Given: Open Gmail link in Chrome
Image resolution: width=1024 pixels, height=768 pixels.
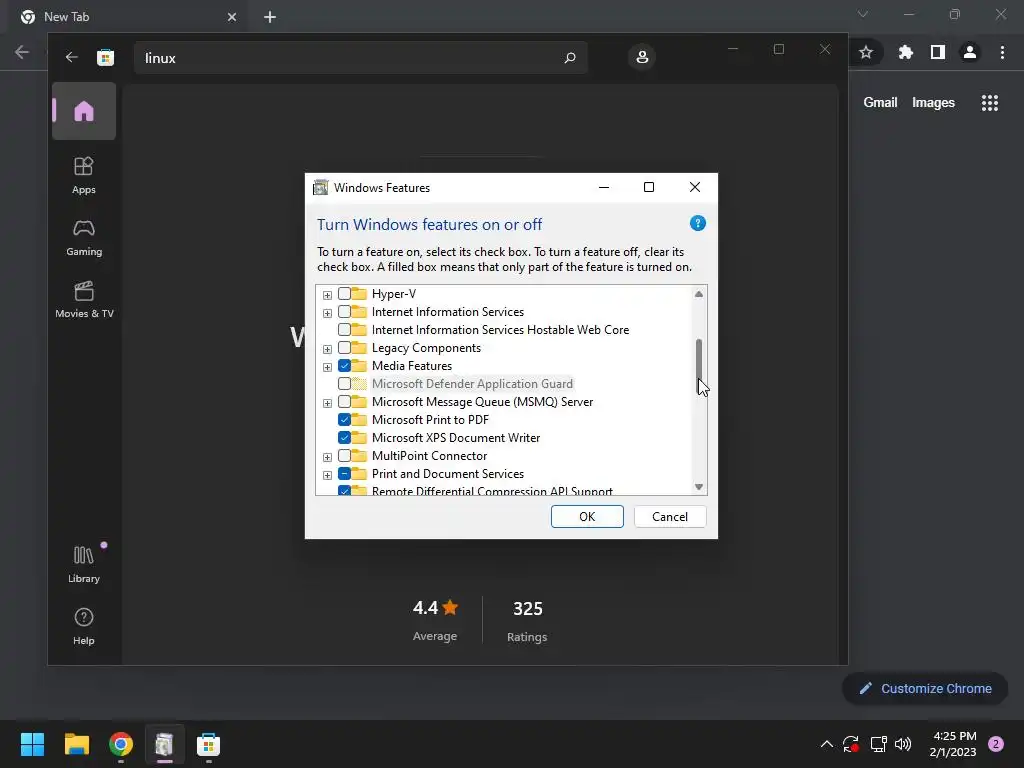Looking at the screenshot, I should [x=880, y=103].
